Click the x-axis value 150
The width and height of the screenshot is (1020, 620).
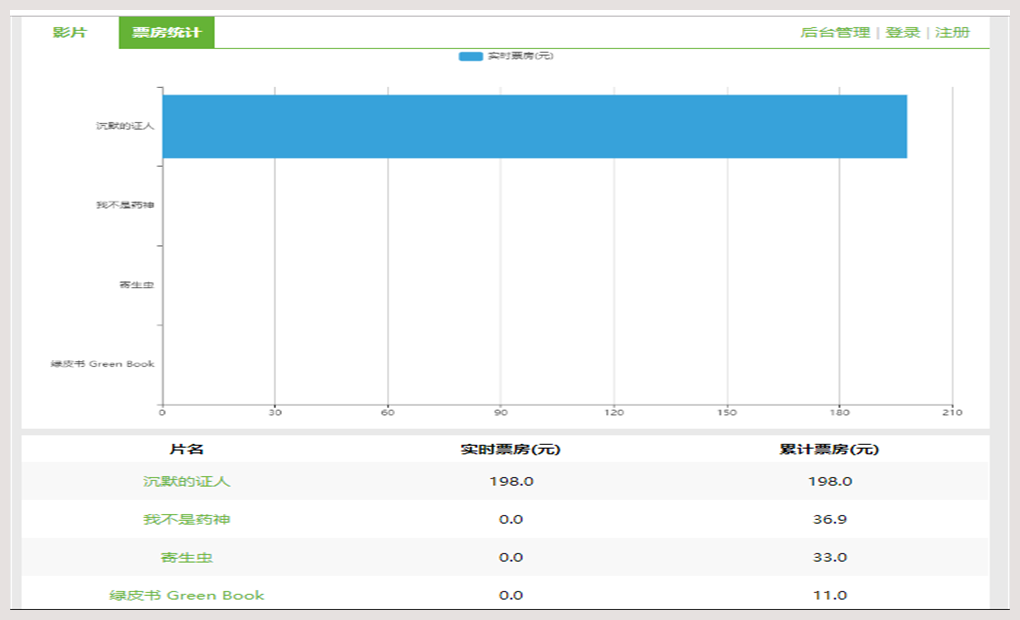click(727, 412)
